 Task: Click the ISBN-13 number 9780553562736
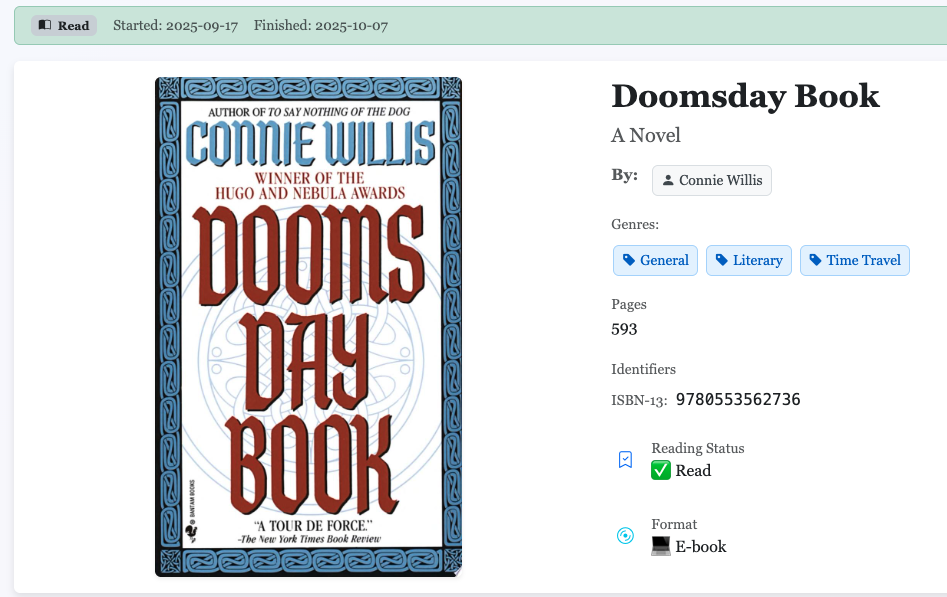738,399
